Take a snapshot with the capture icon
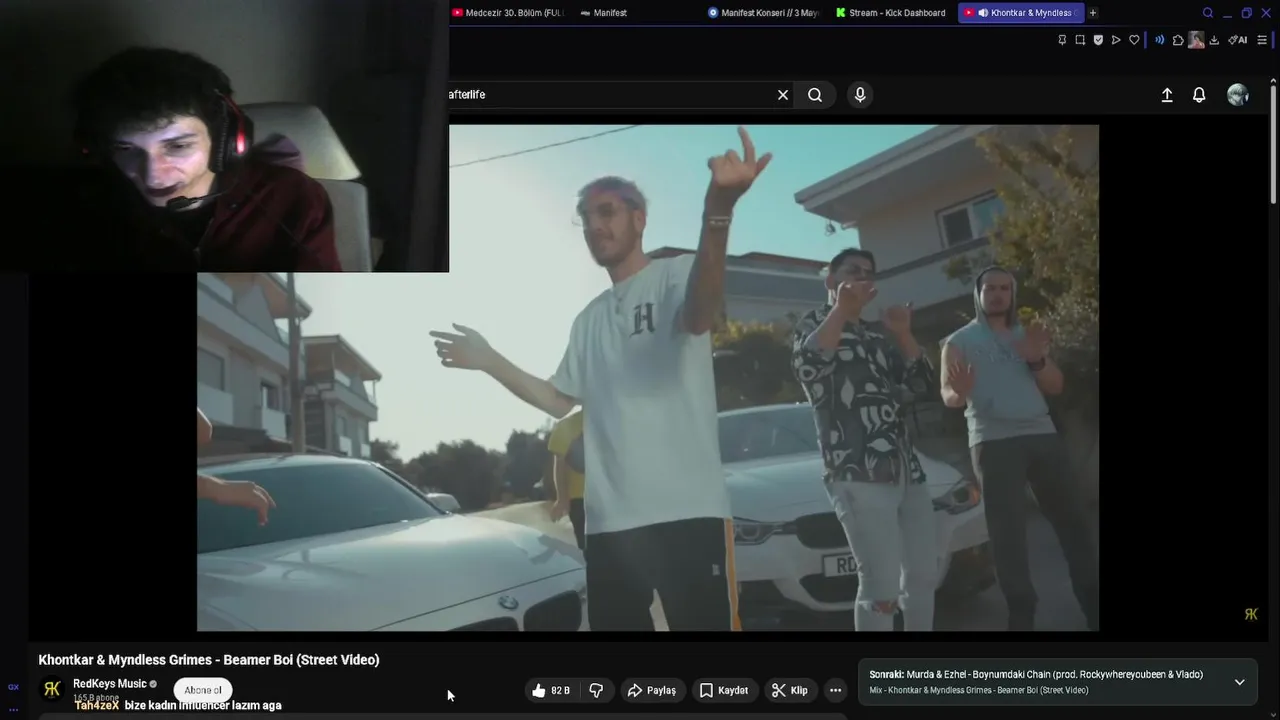 (1080, 40)
